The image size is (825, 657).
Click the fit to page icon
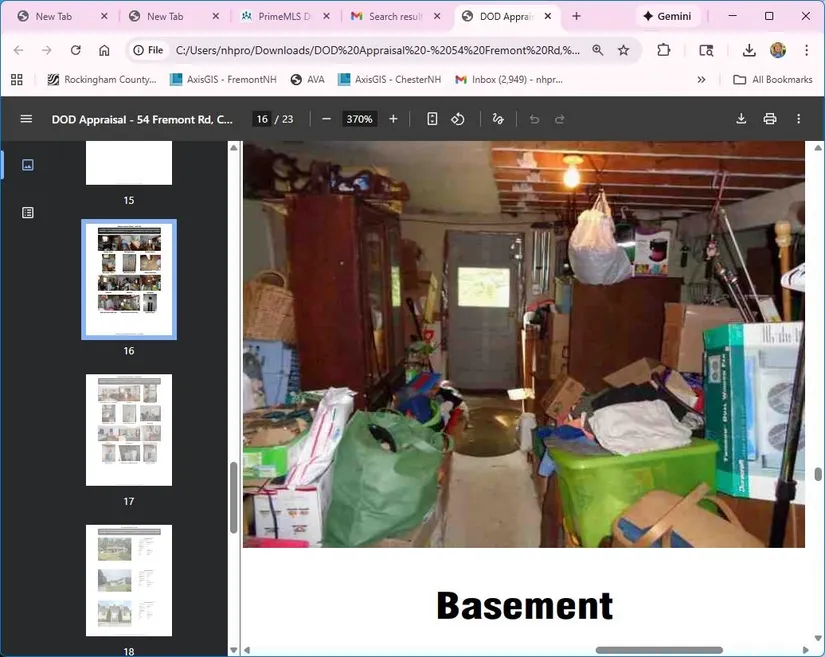pos(432,119)
